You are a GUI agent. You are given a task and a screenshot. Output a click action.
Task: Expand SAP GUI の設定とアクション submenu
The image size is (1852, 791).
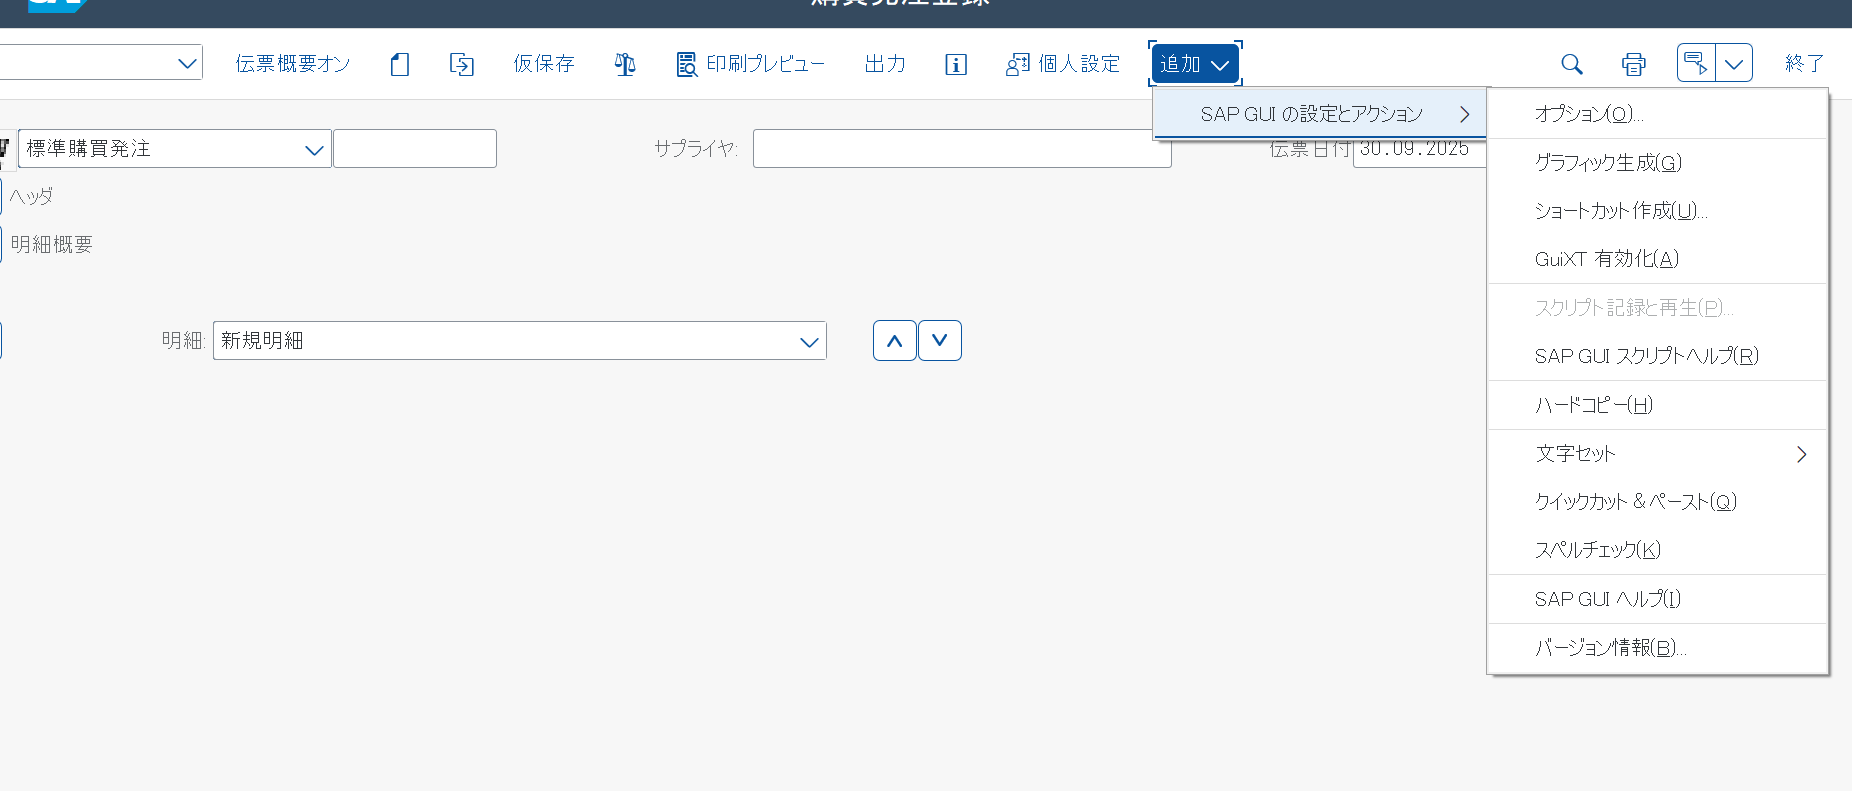point(1320,114)
